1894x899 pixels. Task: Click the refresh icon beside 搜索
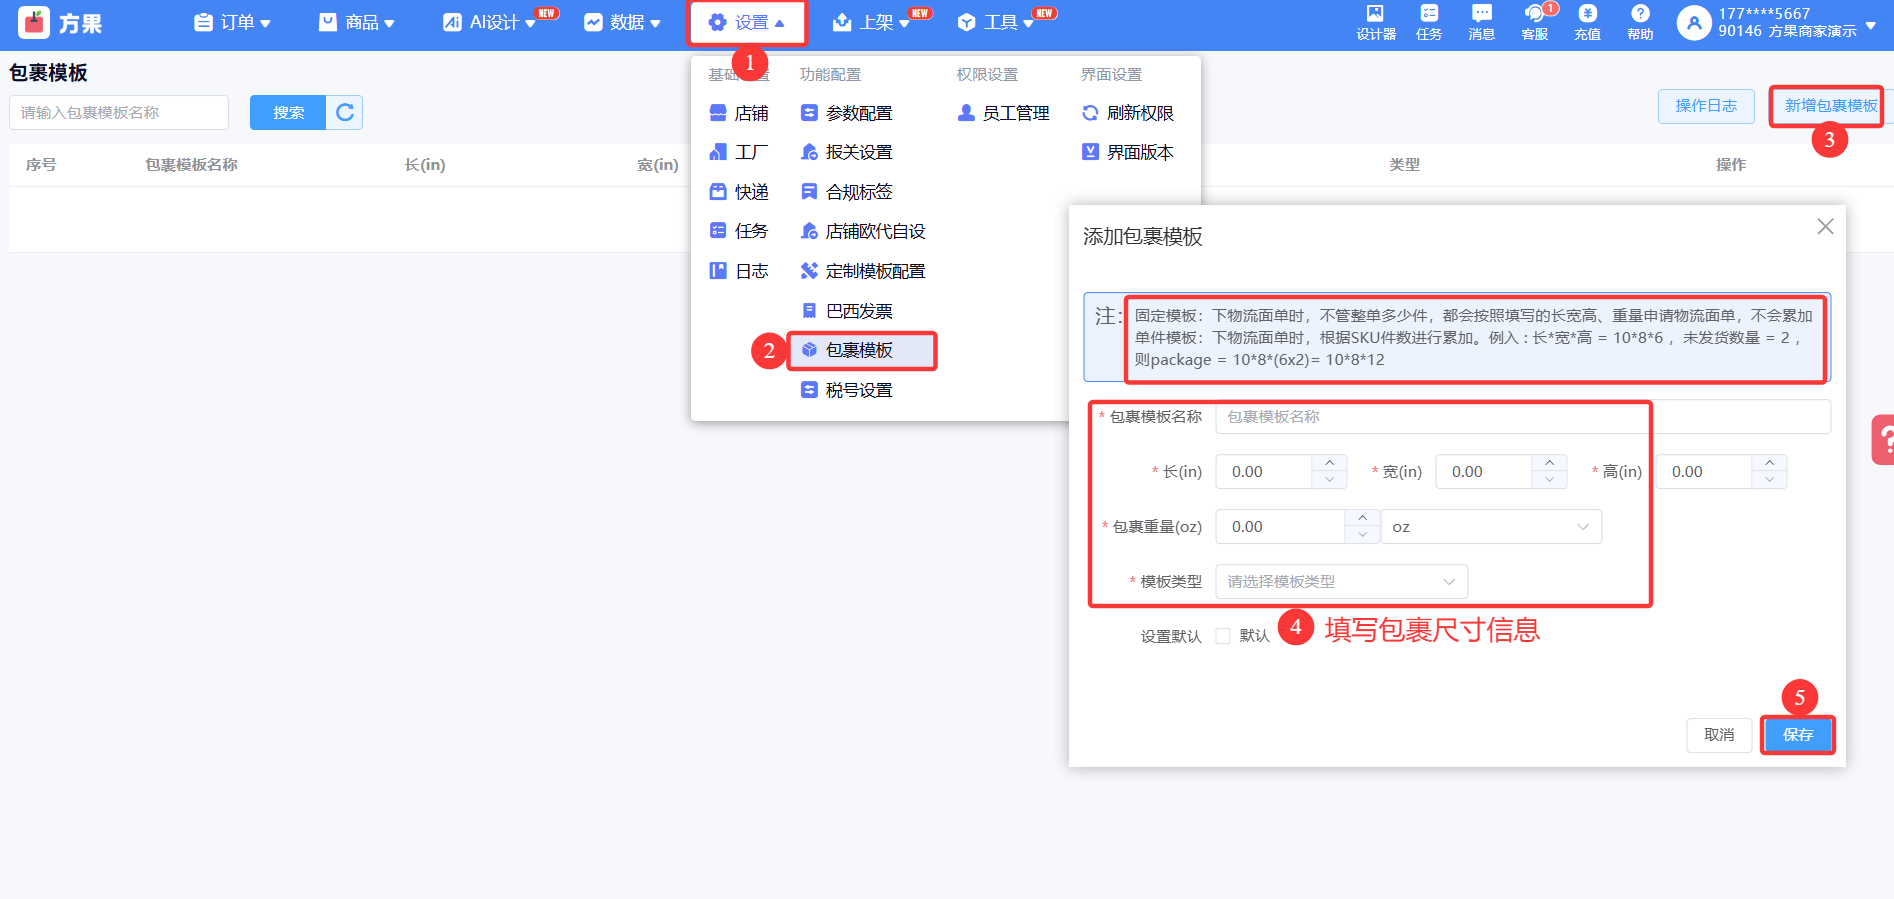click(345, 113)
